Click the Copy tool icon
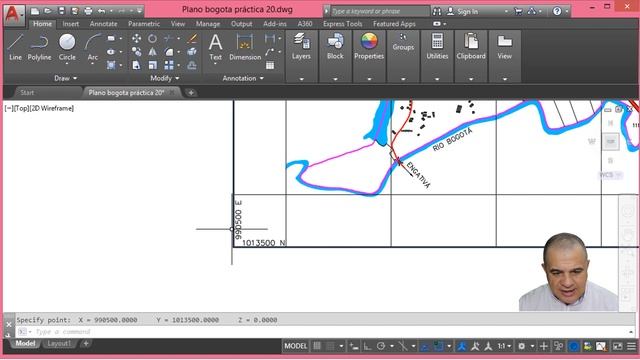 pos(136,52)
